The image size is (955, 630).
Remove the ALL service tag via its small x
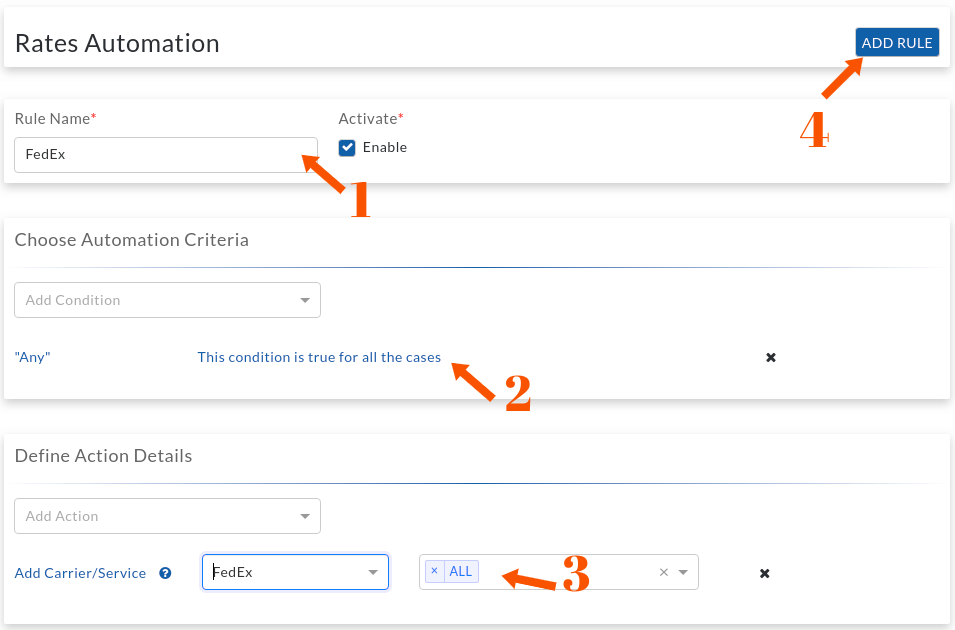434,572
